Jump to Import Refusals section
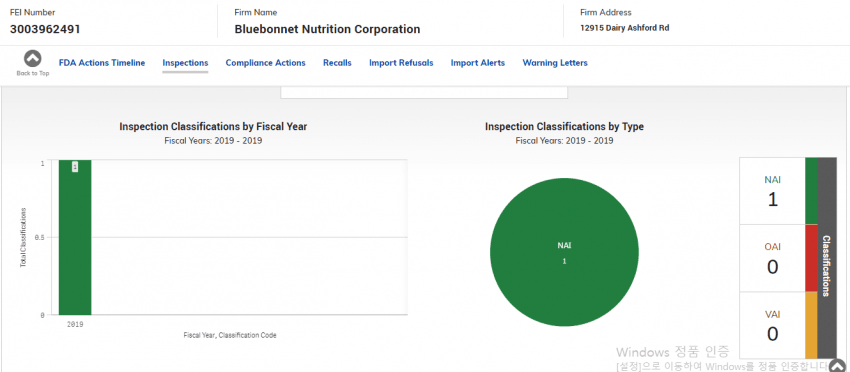Viewport: 850px width, 372px height. click(x=401, y=63)
